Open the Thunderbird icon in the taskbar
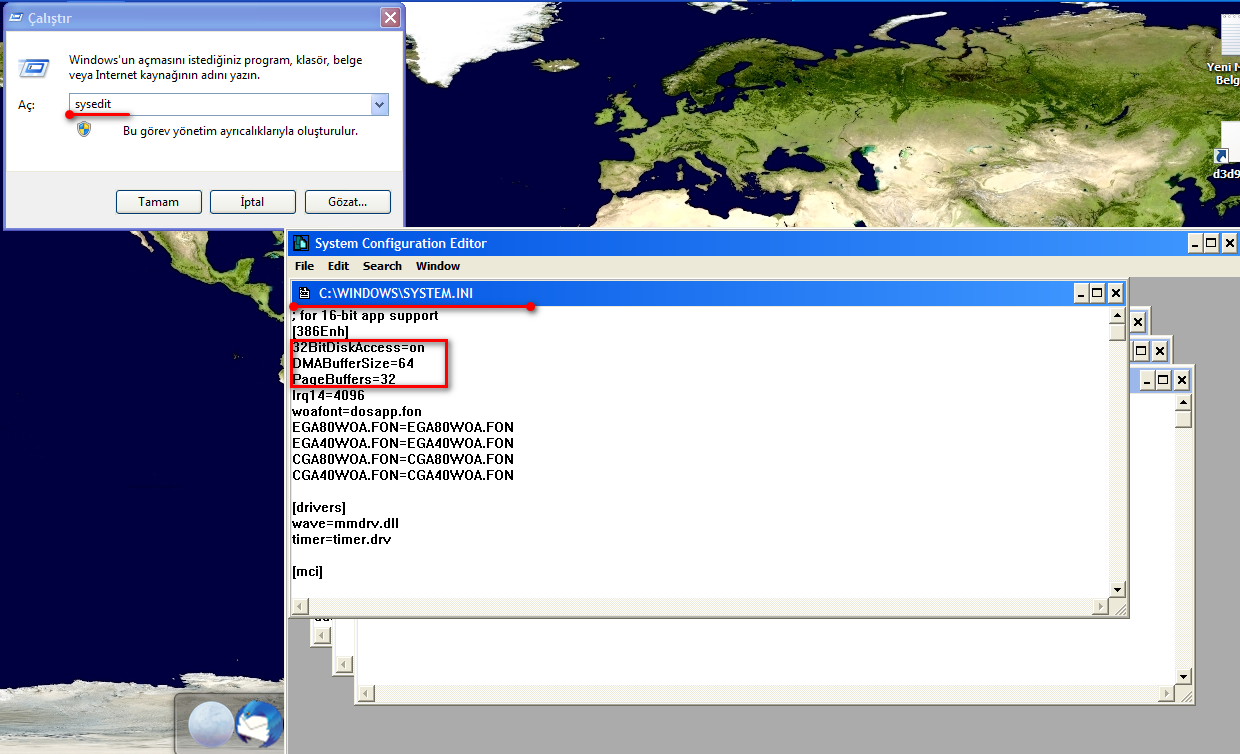The width and height of the screenshot is (1240, 754). pyautogui.click(x=258, y=722)
